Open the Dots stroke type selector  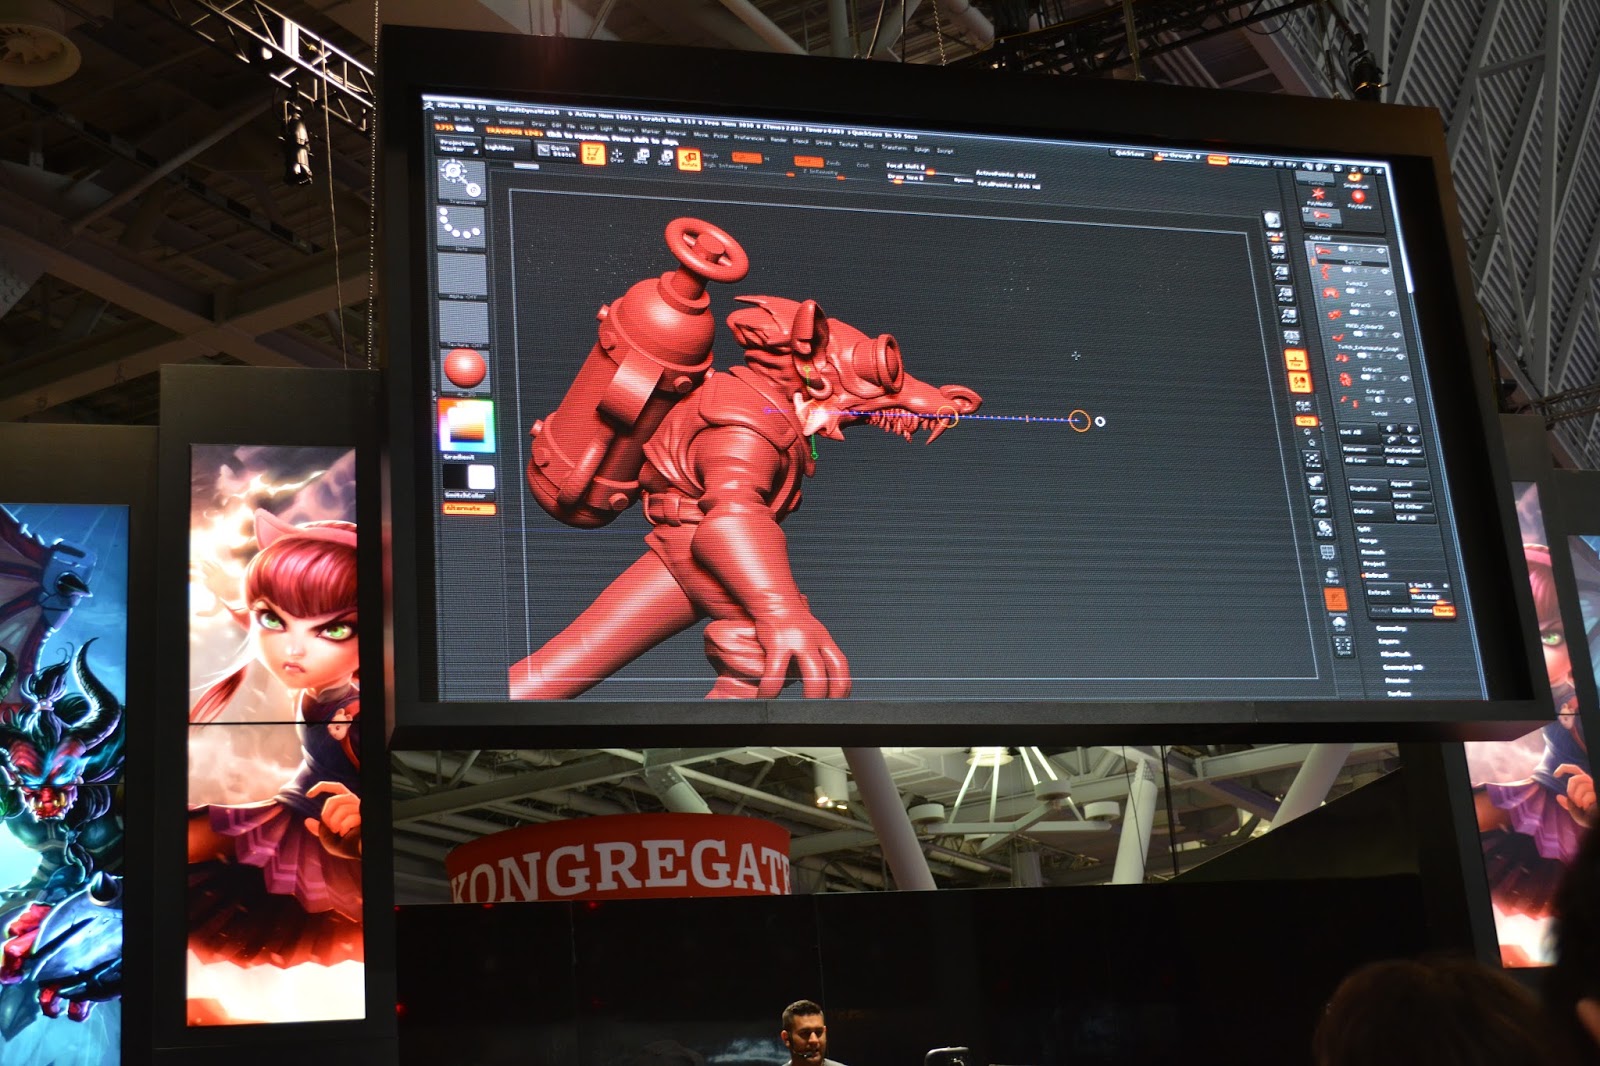click(x=461, y=228)
